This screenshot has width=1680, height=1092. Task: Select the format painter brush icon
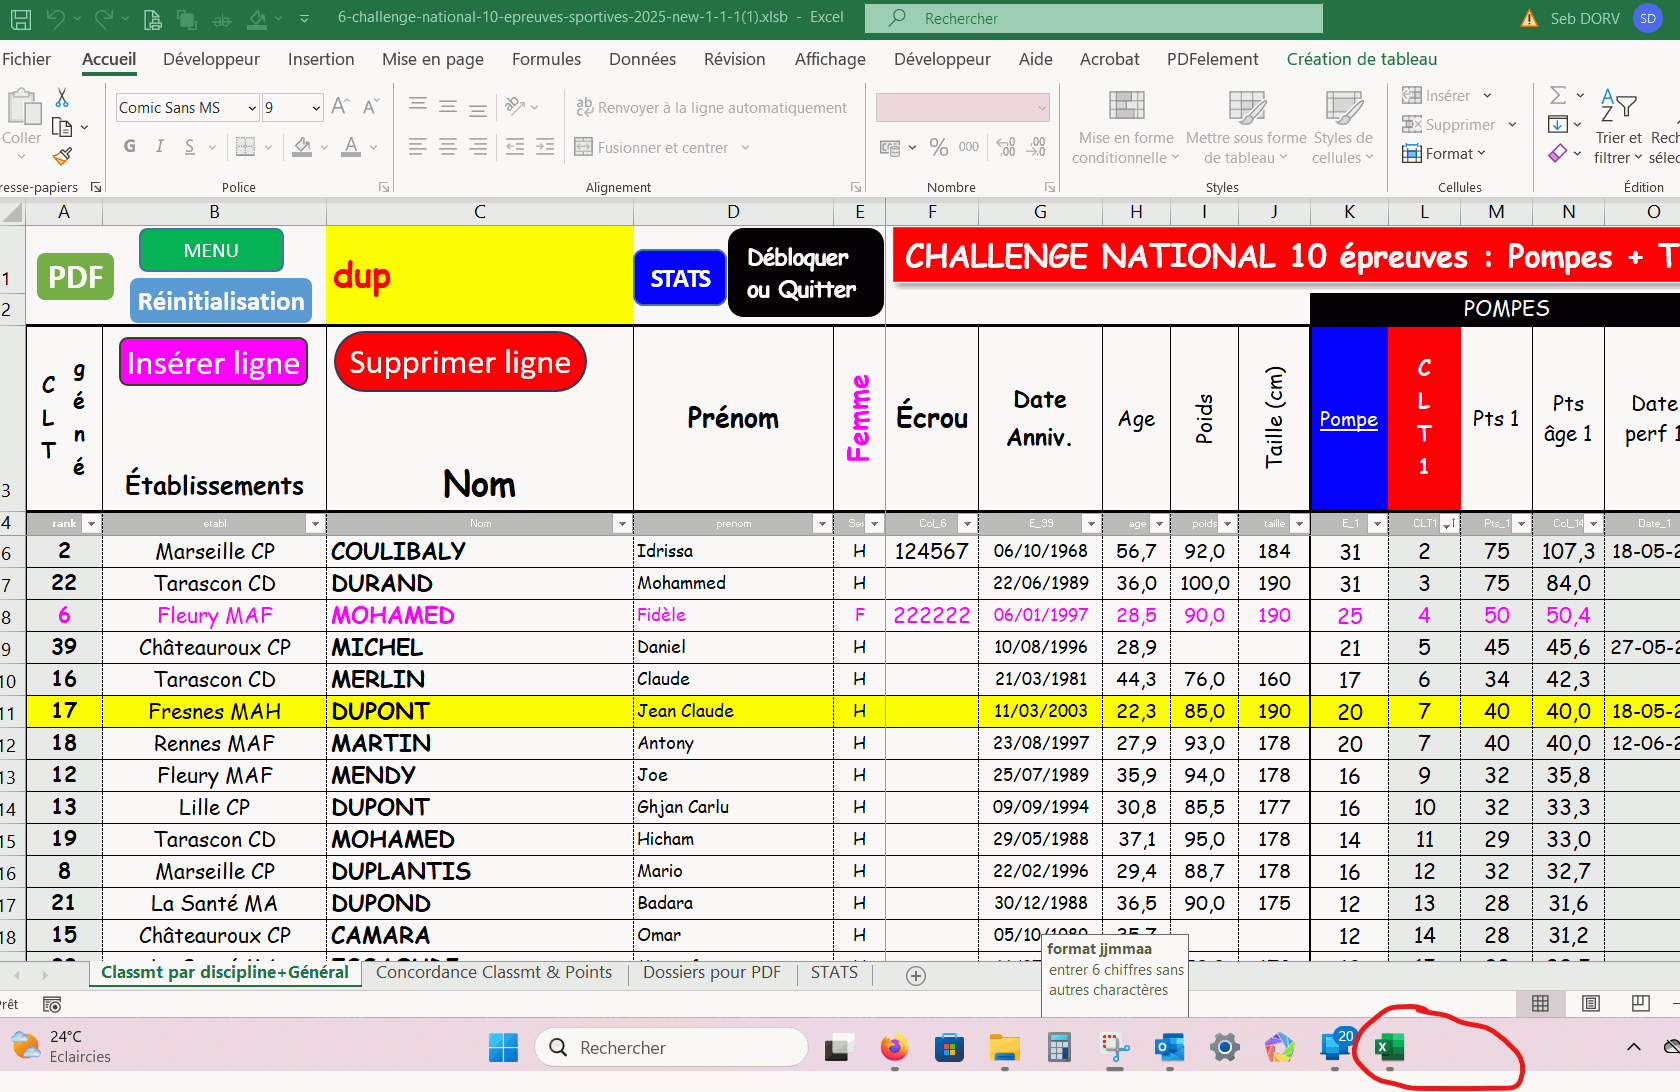coord(62,156)
